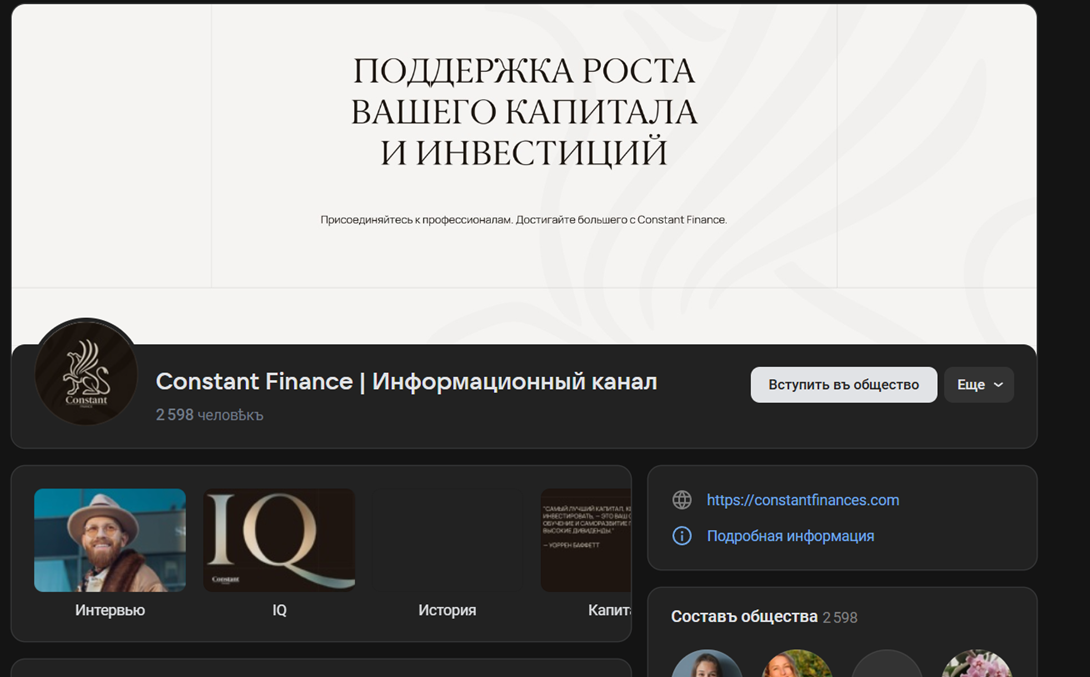This screenshot has height=677, width=1090.
Task: Open the first member avatar in Составъ общества
Action: click(706, 664)
